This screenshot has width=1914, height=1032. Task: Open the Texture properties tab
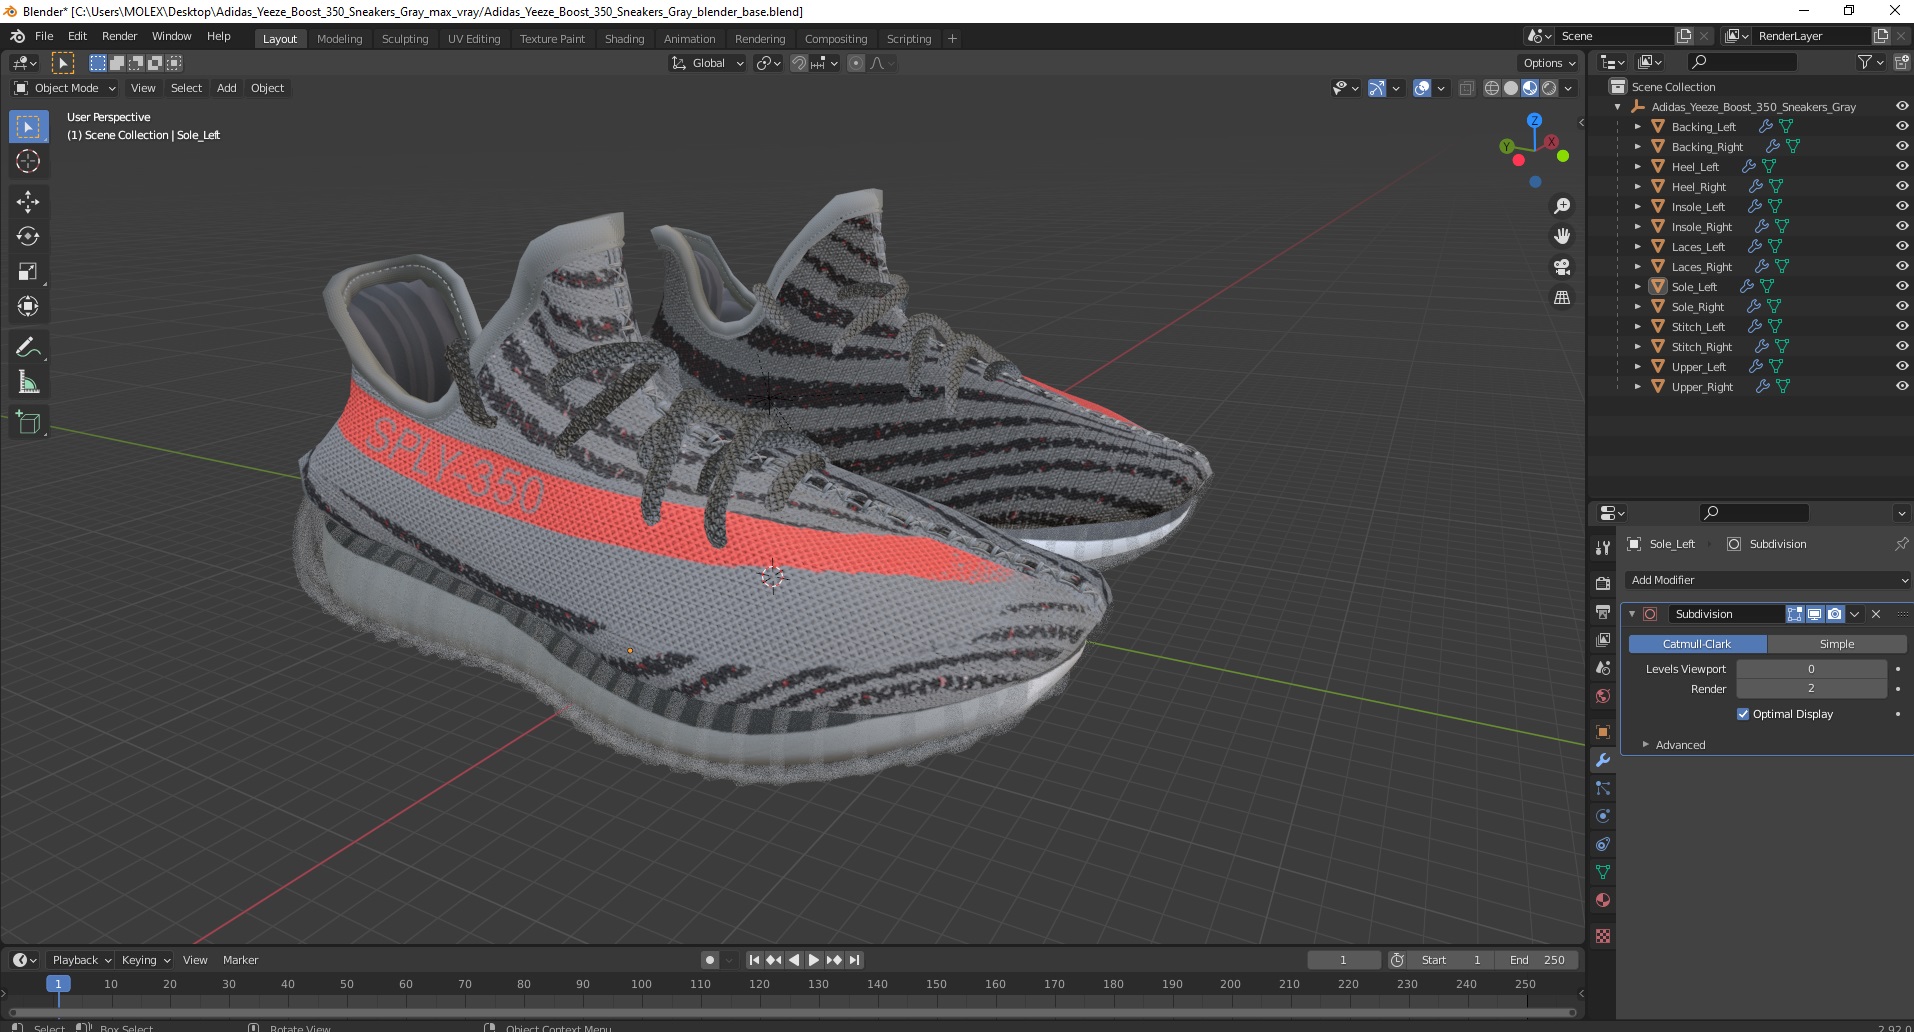(1603, 936)
